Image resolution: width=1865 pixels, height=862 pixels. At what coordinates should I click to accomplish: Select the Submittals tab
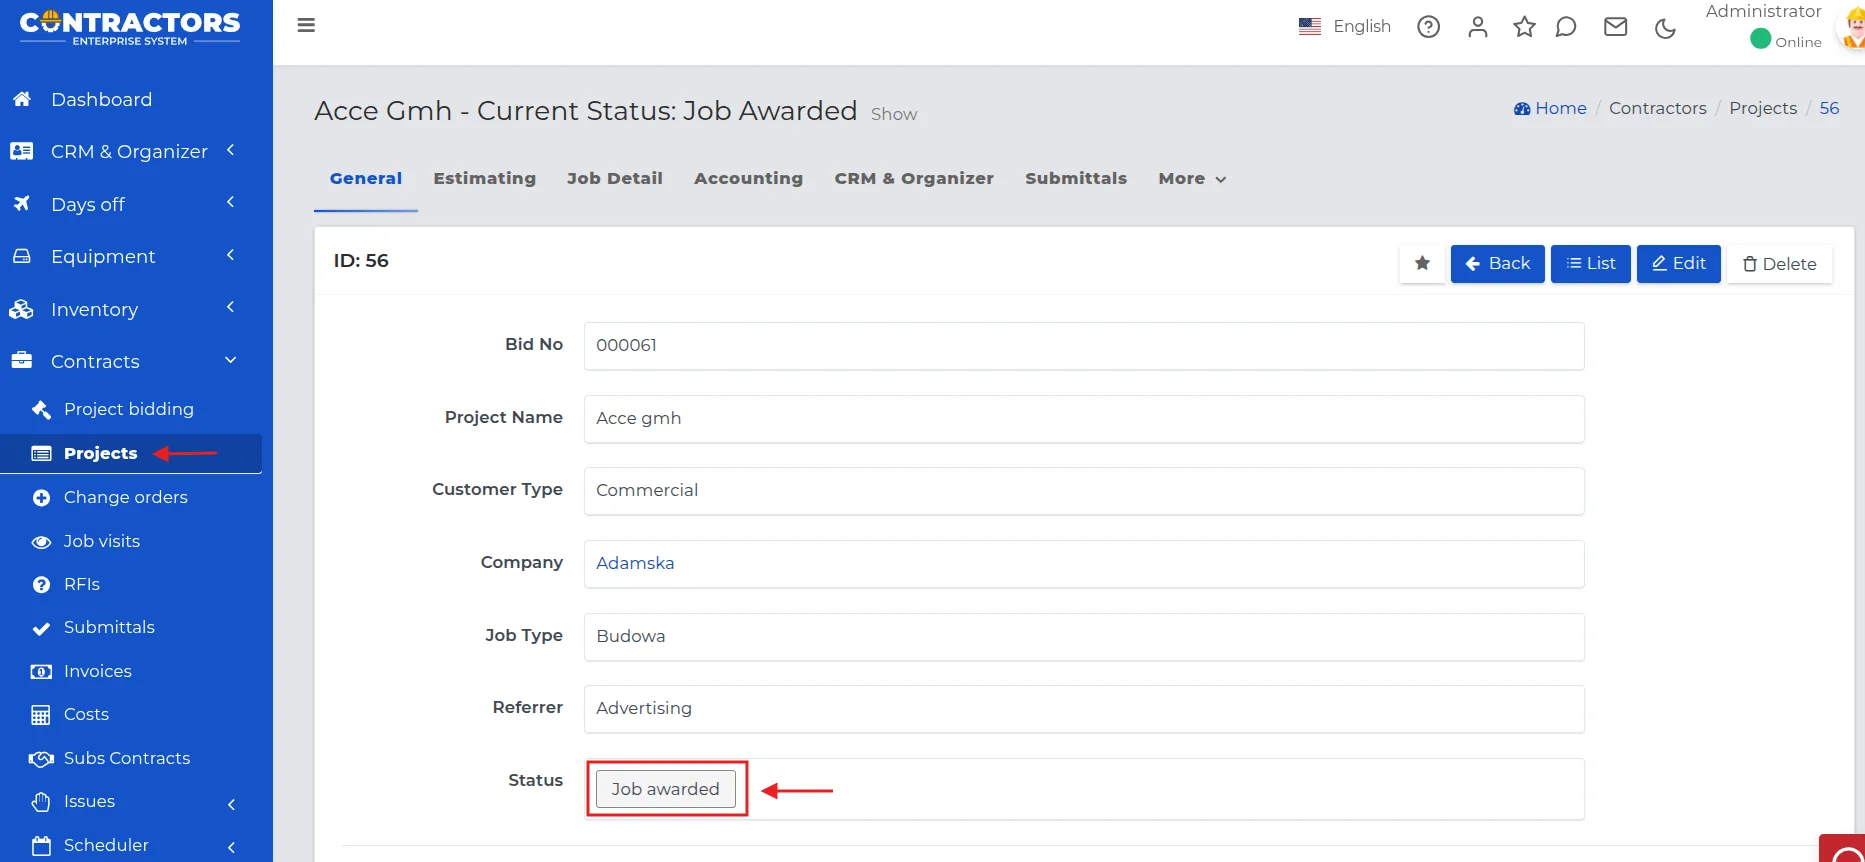tap(1075, 179)
